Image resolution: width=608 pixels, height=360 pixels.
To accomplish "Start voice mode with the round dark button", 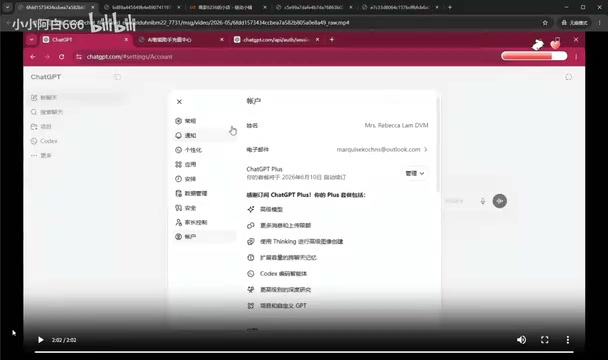I will [x=499, y=201].
